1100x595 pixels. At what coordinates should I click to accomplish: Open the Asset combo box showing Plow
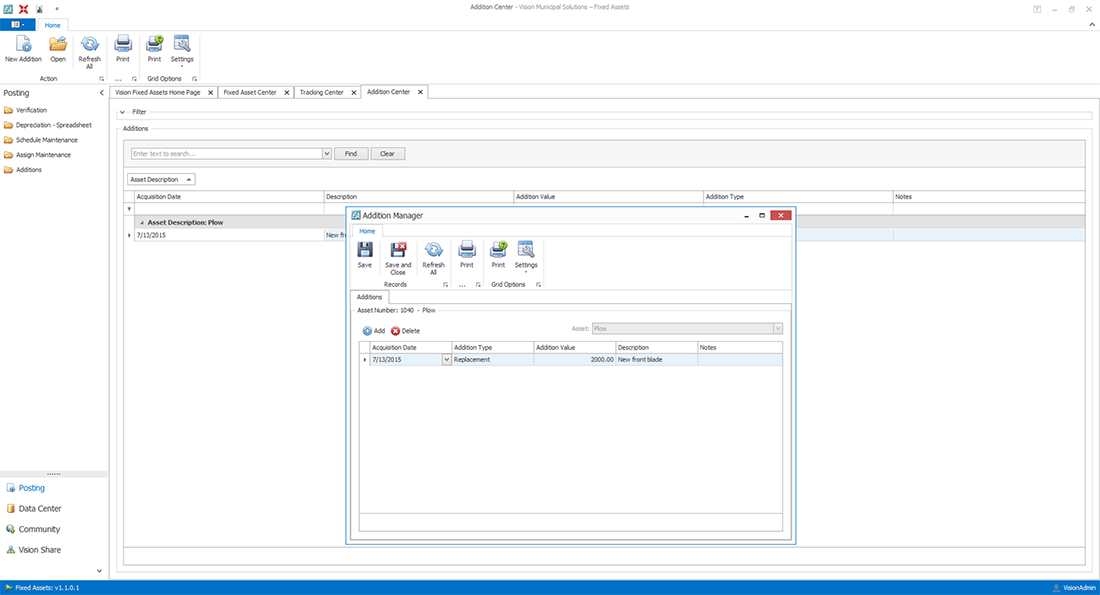pos(687,328)
